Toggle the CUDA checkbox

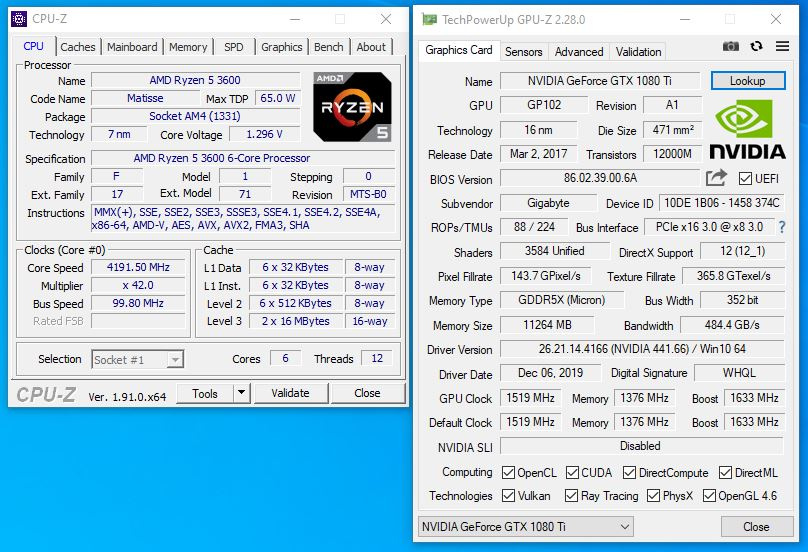(x=572, y=473)
